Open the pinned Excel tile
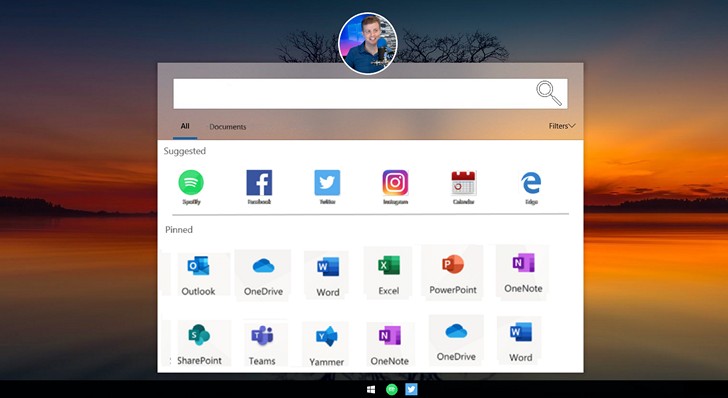728x398 pixels. pos(388,273)
